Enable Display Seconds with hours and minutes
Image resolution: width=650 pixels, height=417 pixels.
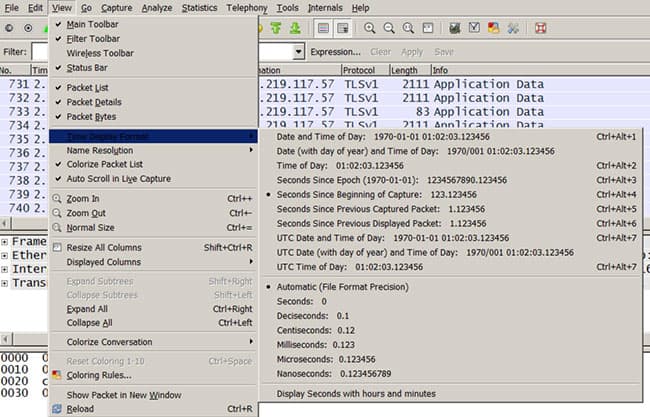point(451,394)
